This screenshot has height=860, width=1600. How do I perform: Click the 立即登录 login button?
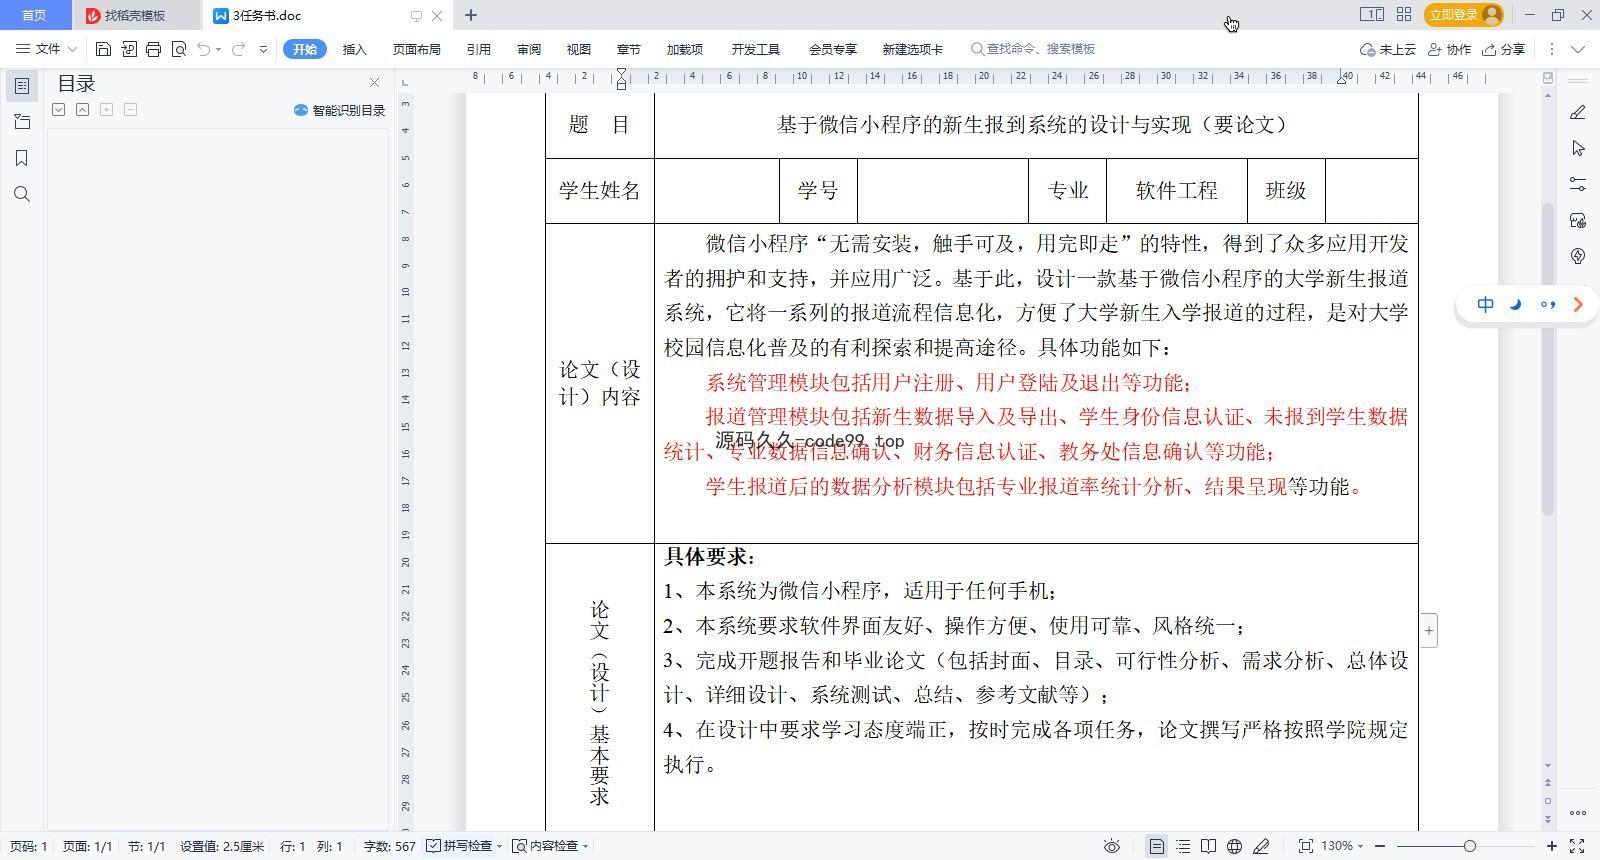pyautogui.click(x=1465, y=14)
